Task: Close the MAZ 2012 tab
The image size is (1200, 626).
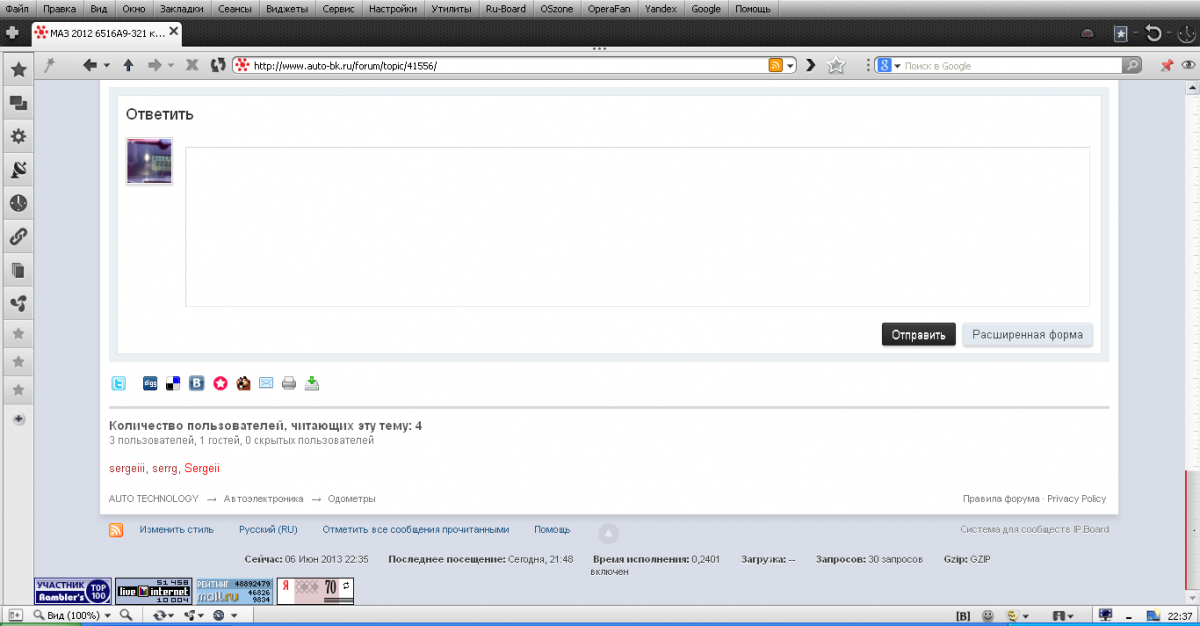Action: [174, 32]
